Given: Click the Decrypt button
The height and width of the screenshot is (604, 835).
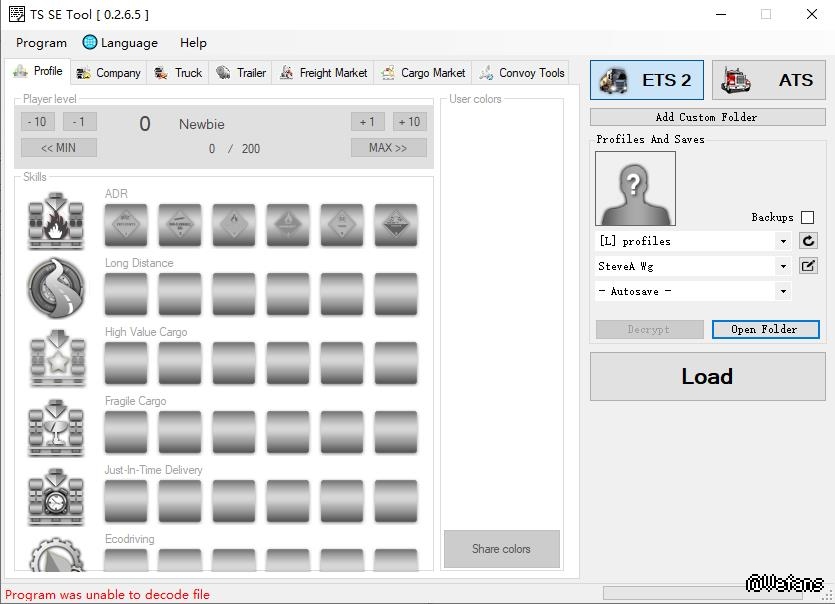Looking at the screenshot, I should (x=650, y=330).
